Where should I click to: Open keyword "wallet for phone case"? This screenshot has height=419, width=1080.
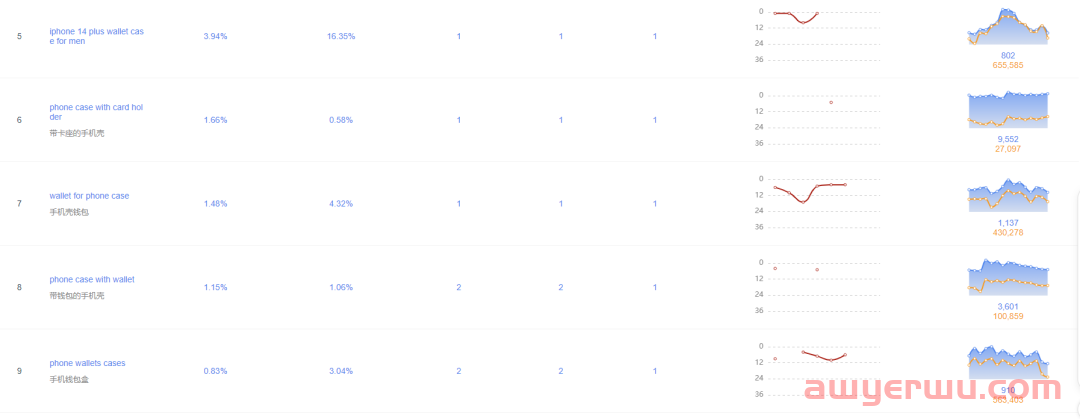coord(89,196)
